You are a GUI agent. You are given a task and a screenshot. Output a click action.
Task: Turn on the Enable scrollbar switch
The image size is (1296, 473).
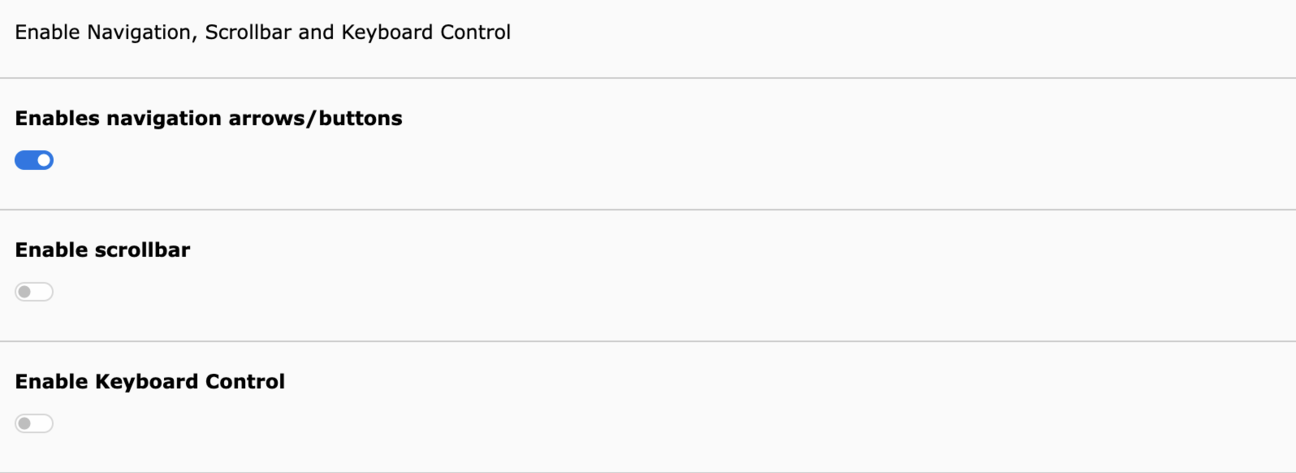coord(34,292)
